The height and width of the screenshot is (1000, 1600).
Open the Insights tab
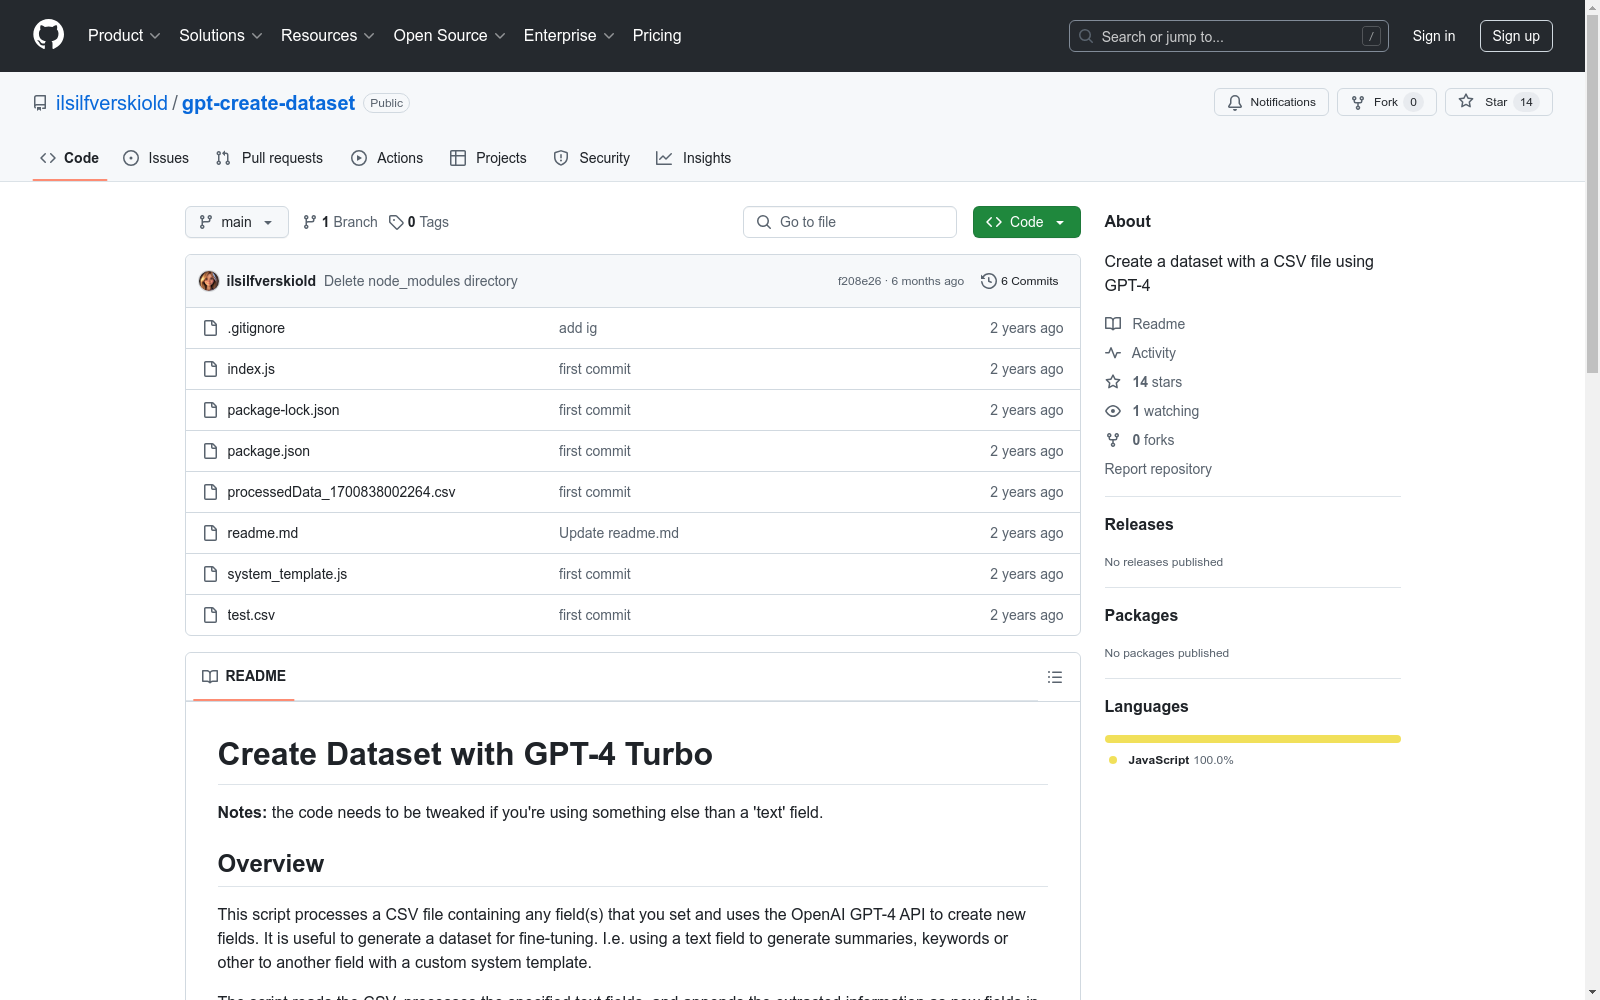[x=693, y=158]
